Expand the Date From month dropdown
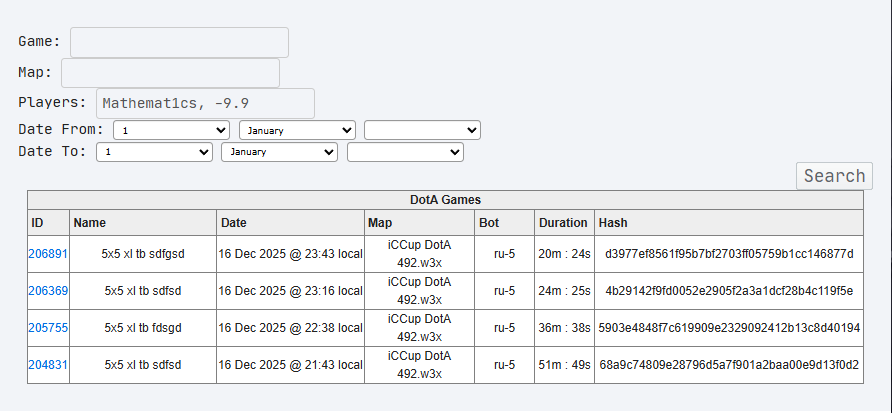892x413 pixels. (297, 130)
